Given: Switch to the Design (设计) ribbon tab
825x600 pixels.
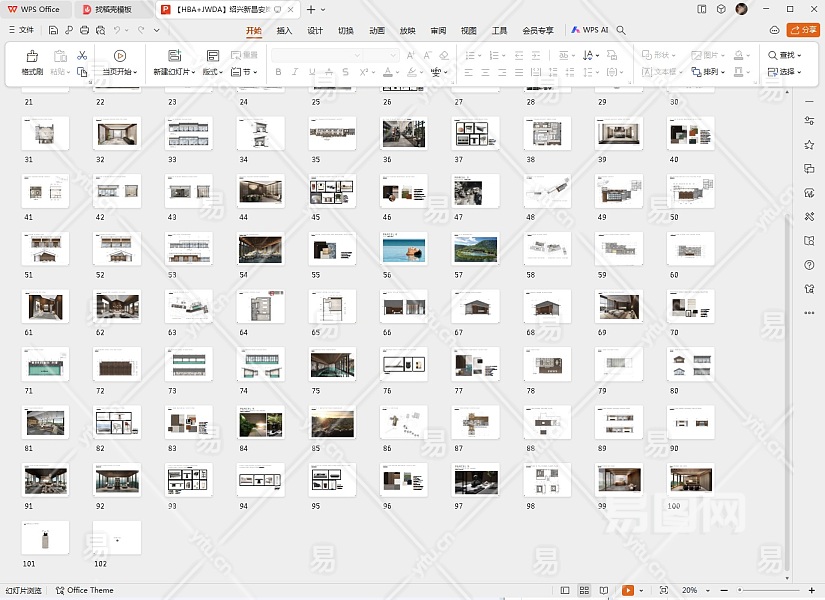Looking at the screenshot, I should pyautogui.click(x=315, y=31).
